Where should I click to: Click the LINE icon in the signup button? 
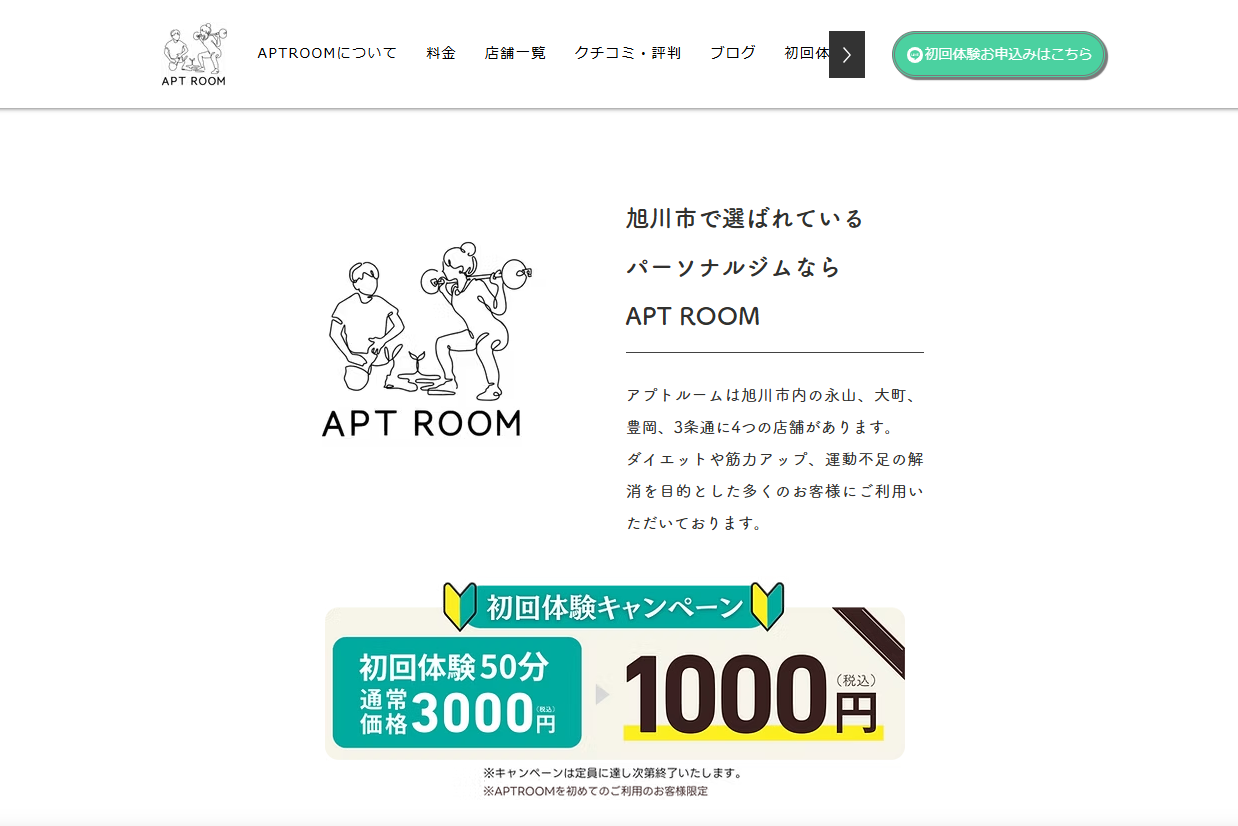point(914,55)
